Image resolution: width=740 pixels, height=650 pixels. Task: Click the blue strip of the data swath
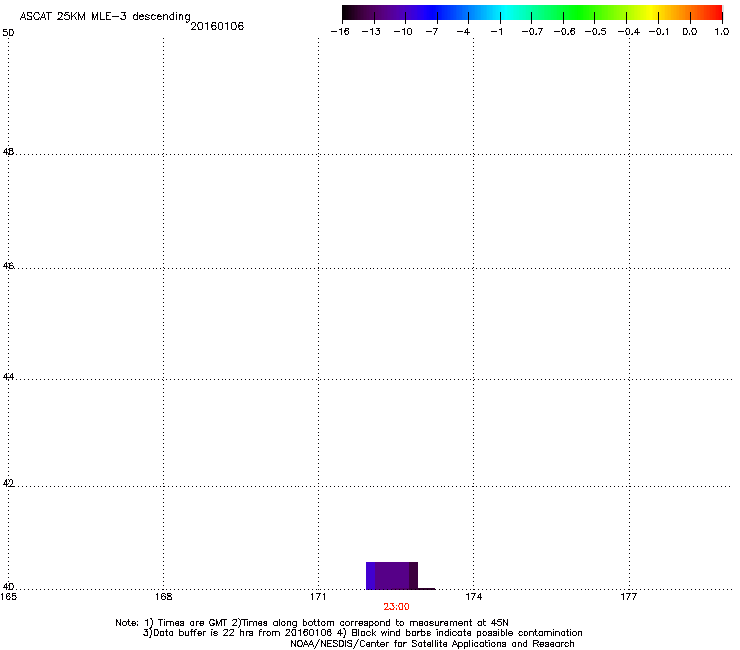[370, 575]
